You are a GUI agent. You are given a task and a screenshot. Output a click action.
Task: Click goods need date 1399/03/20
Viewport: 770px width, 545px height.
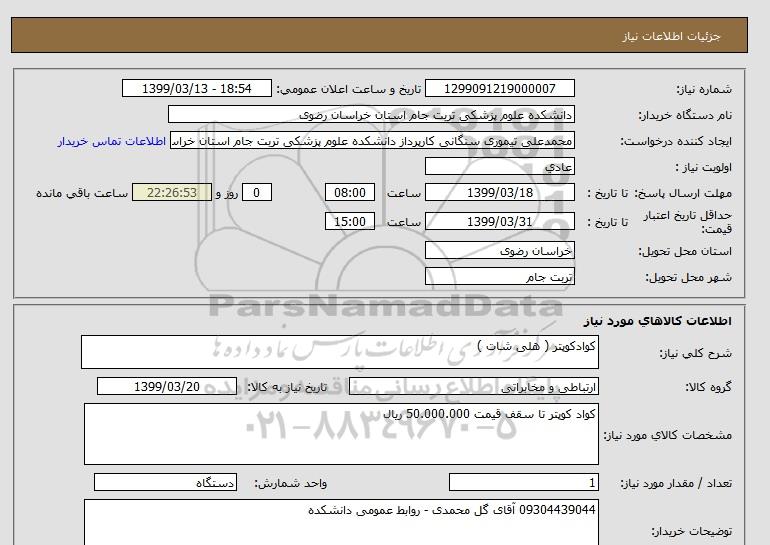click(167, 386)
